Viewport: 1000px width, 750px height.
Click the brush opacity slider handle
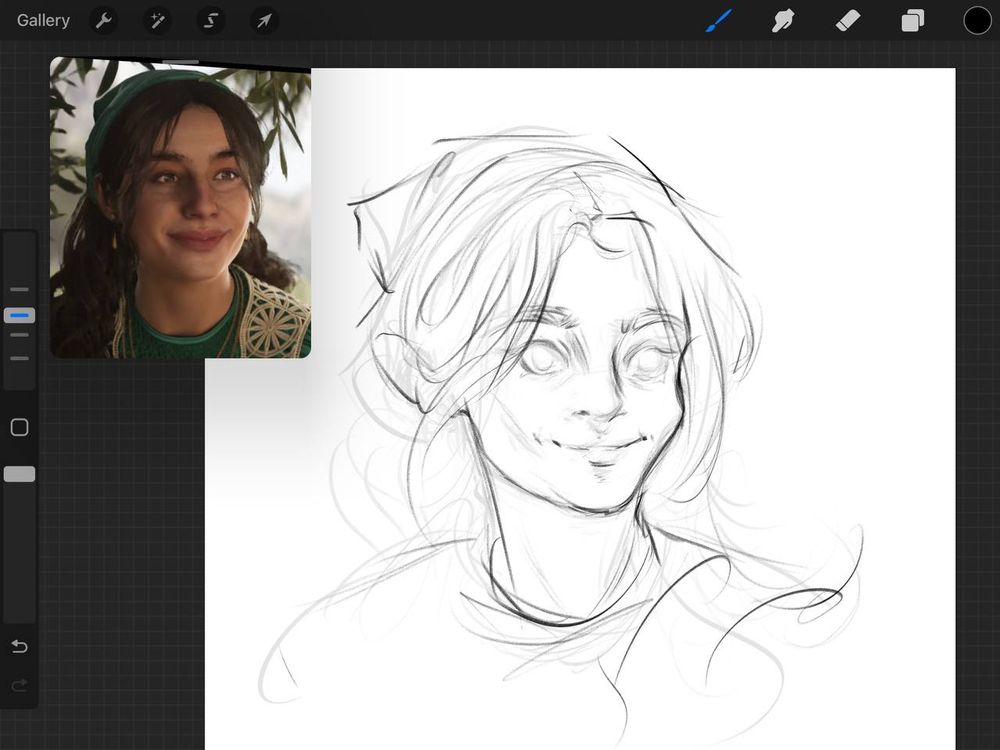[x=20, y=474]
